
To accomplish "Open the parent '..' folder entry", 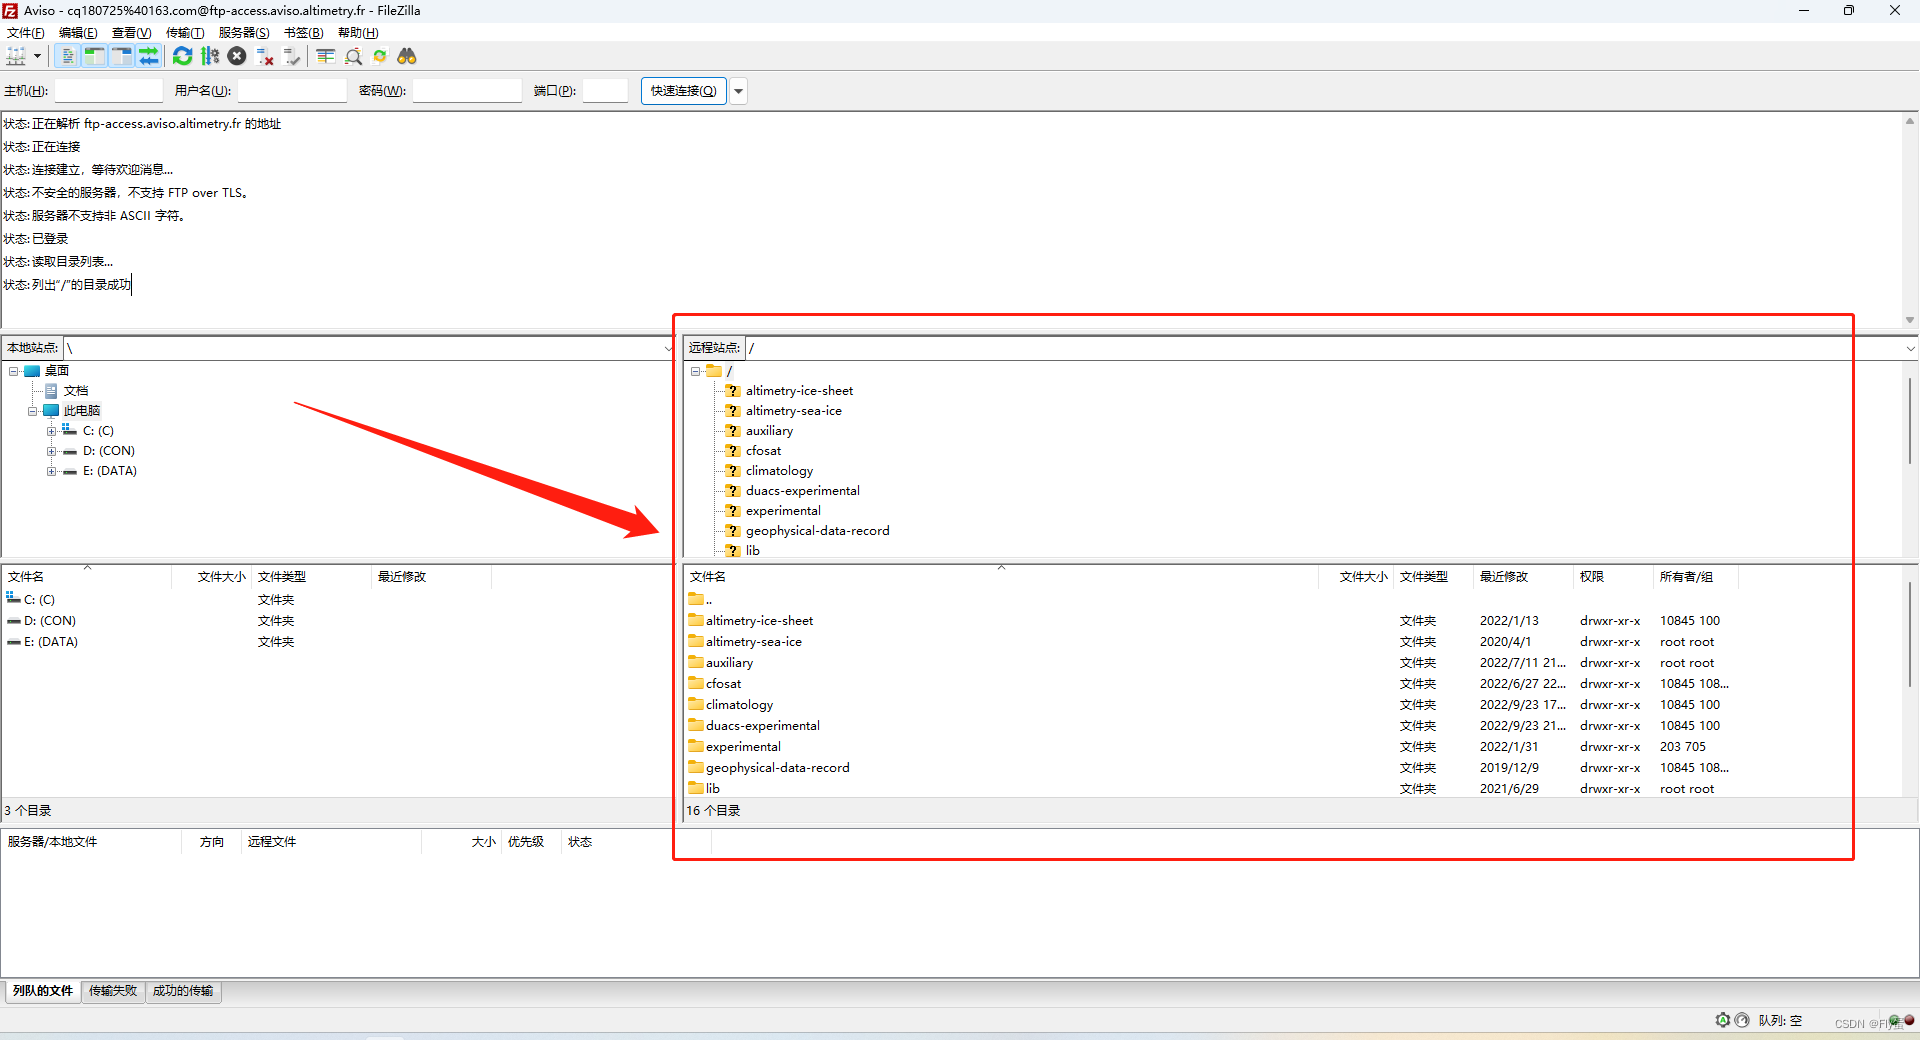I will [x=700, y=600].
